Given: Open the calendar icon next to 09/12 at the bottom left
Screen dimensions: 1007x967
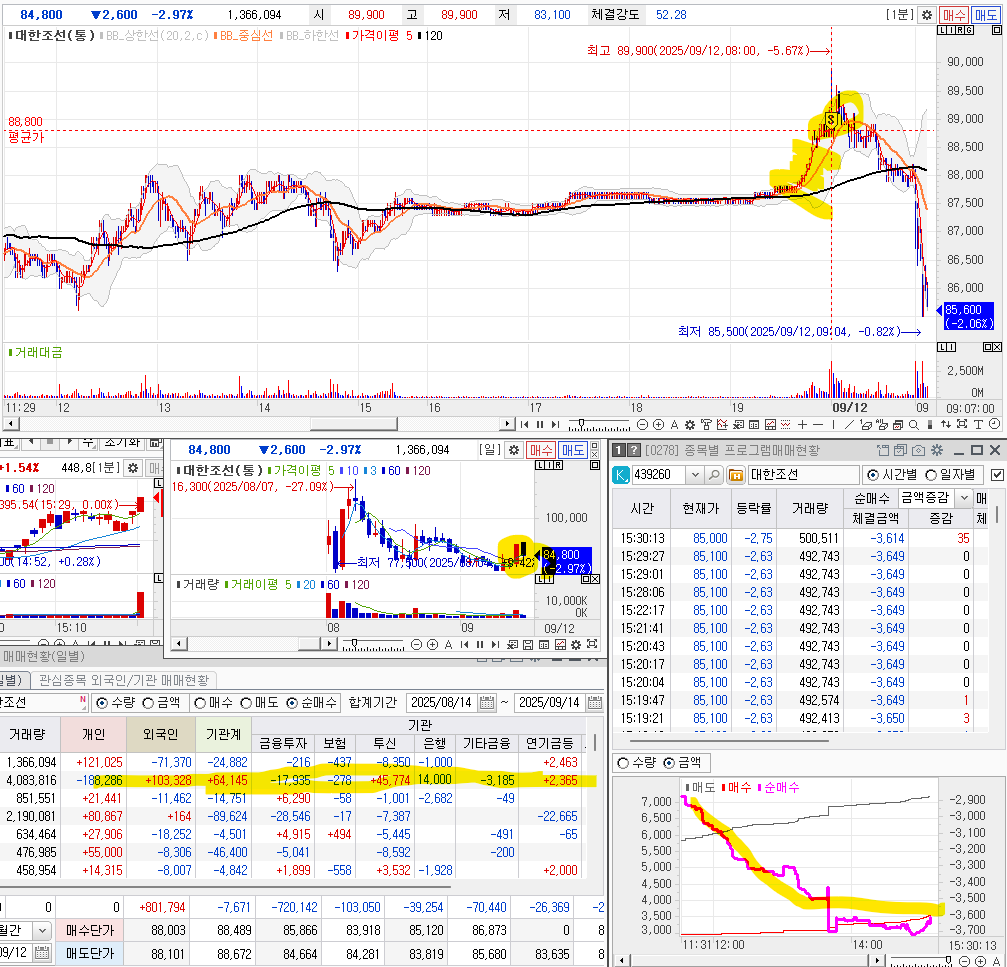Looking at the screenshot, I should (x=41, y=954).
